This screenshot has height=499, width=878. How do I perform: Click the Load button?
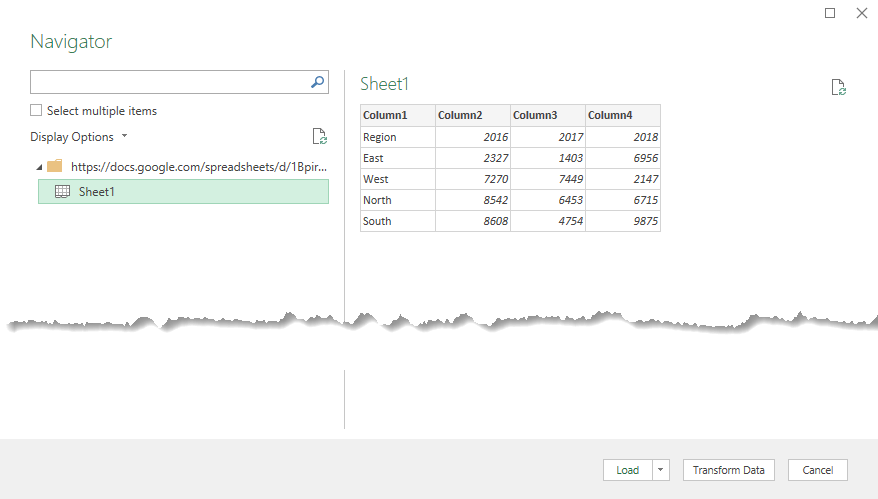(628, 470)
